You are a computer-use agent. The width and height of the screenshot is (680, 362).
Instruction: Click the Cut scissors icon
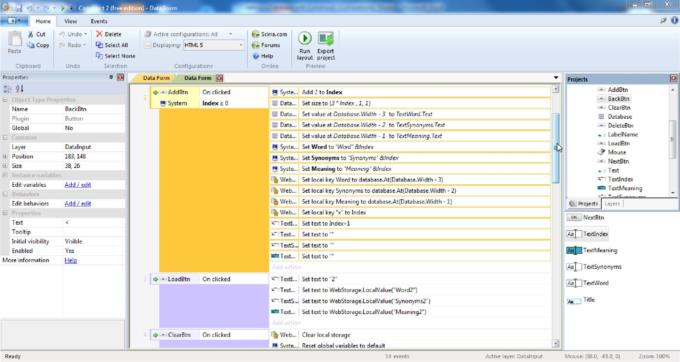[x=31, y=34]
